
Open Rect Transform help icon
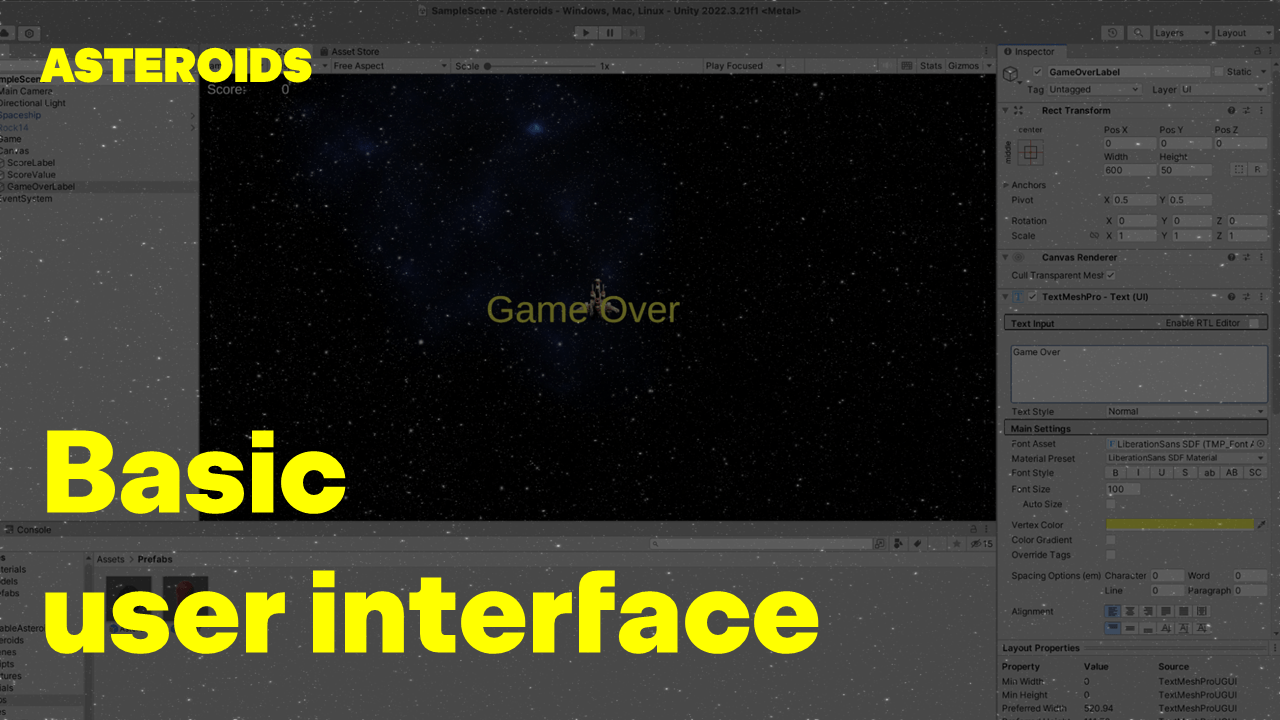[1232, 111]
